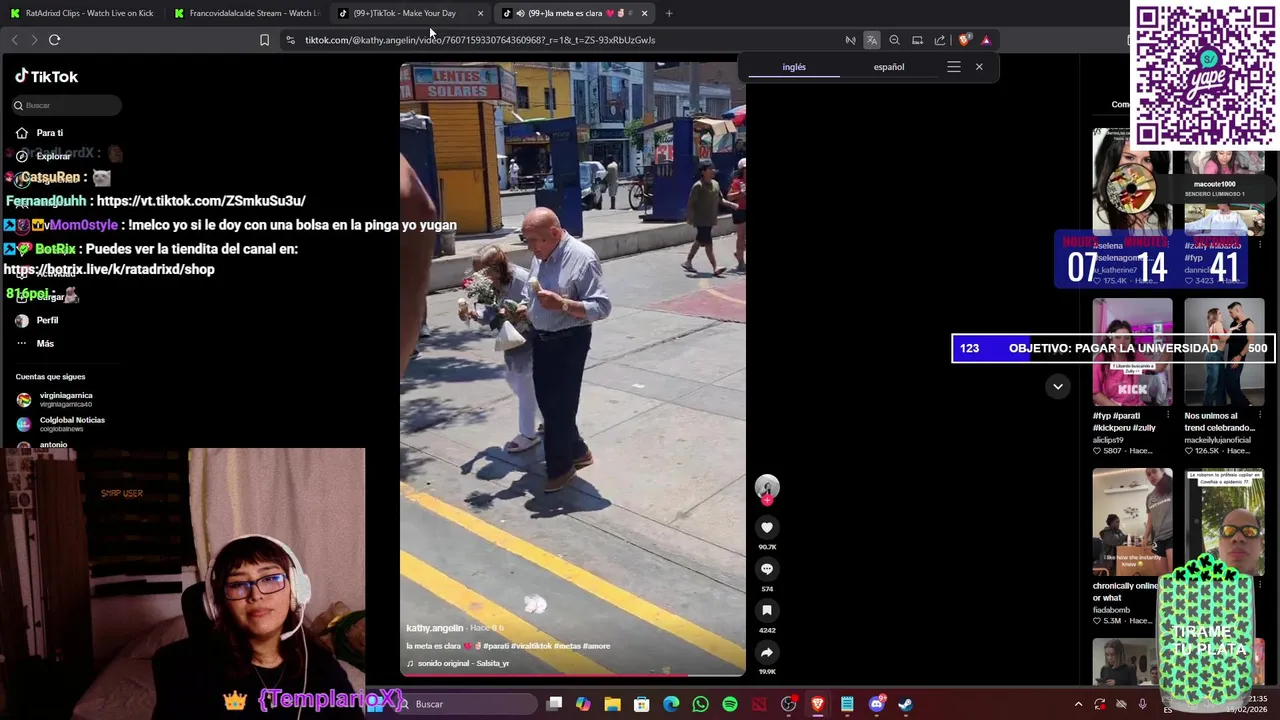Open the 'chronically online or what' video thumbnail
The width and height of the screenshot is (1280, 720).
tap(1132, 522)
